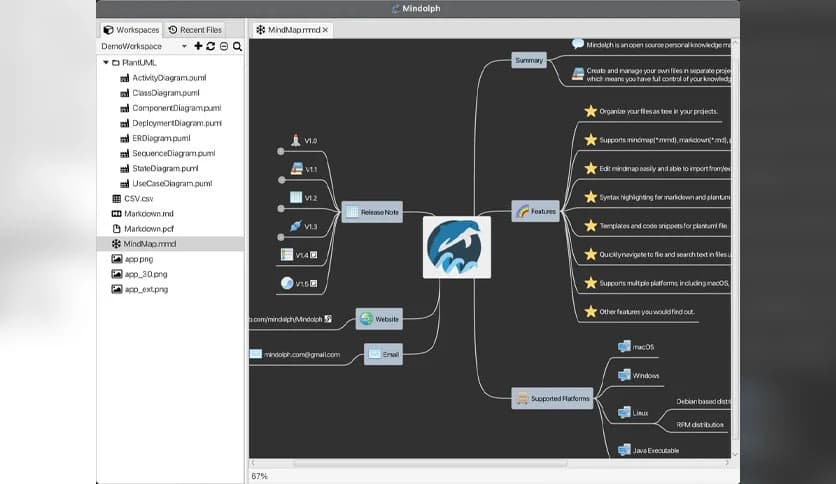The height and width of the screenshot is (484, 836).
Task: Open SequenceDiagram.puml in the file tree
Action: point(173,153)
